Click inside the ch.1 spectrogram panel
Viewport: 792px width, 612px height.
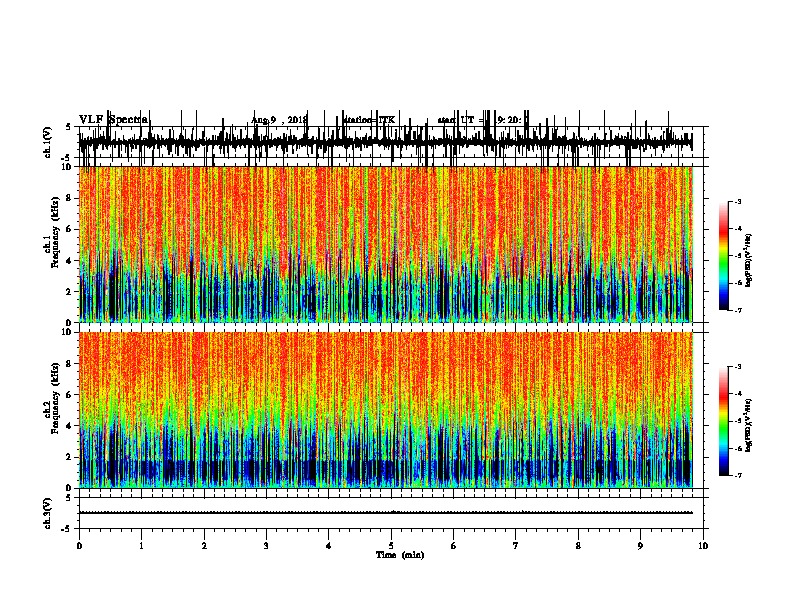click(386, 244)
